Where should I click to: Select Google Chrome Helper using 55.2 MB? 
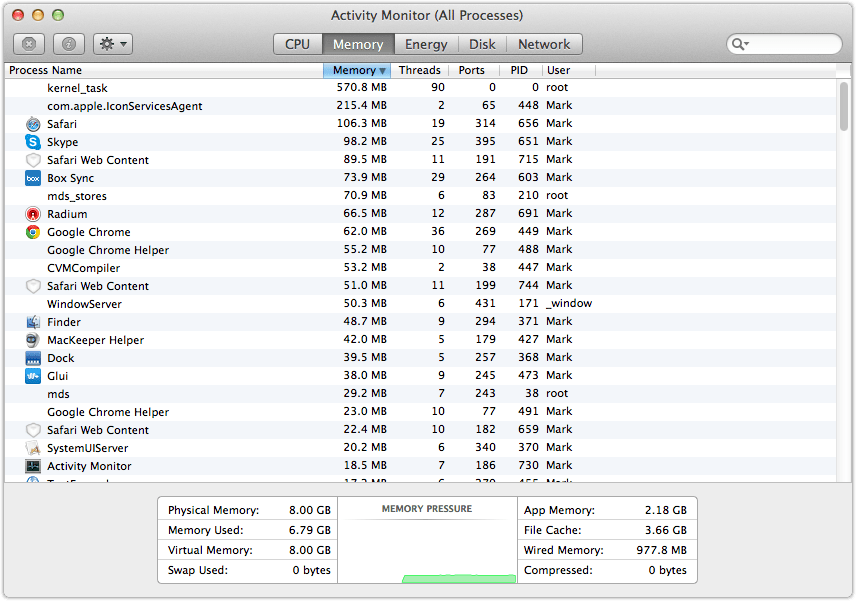click(420, 250)
